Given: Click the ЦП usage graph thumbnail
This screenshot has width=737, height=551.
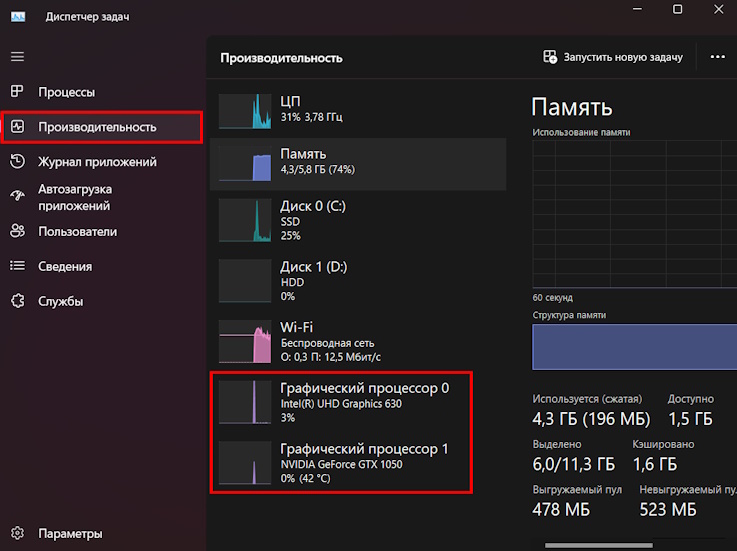Looking at the screenshot, I should [245, 111].
